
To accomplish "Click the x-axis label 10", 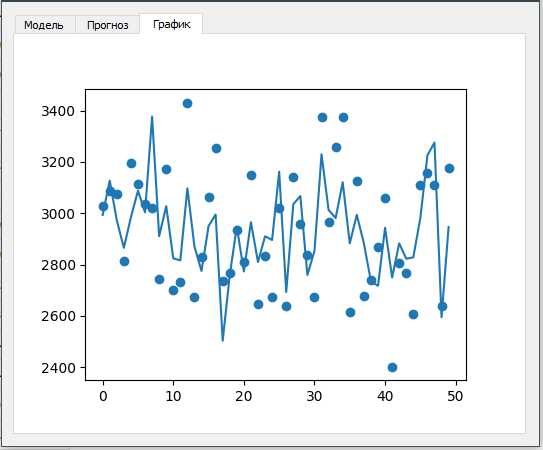I will [x=173, y=396].
